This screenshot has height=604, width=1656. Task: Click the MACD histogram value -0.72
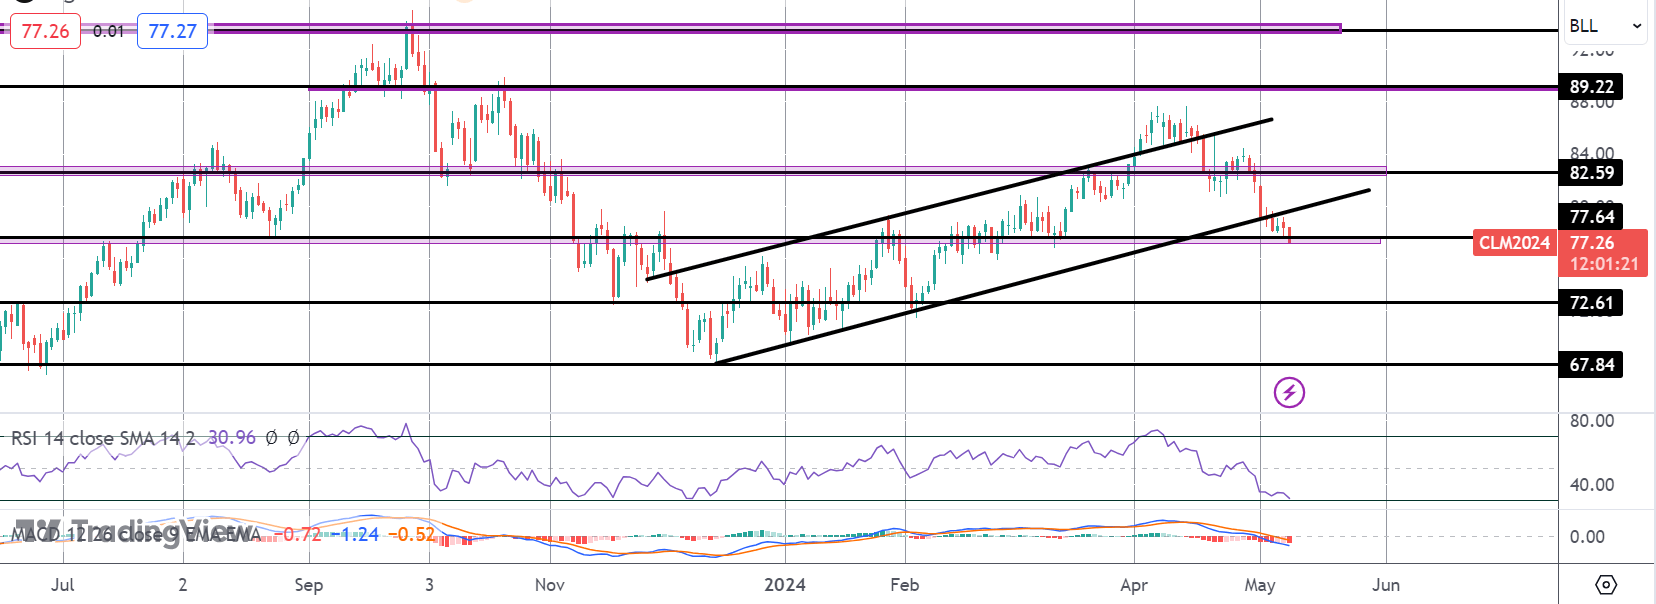click(x=300, y=534)
